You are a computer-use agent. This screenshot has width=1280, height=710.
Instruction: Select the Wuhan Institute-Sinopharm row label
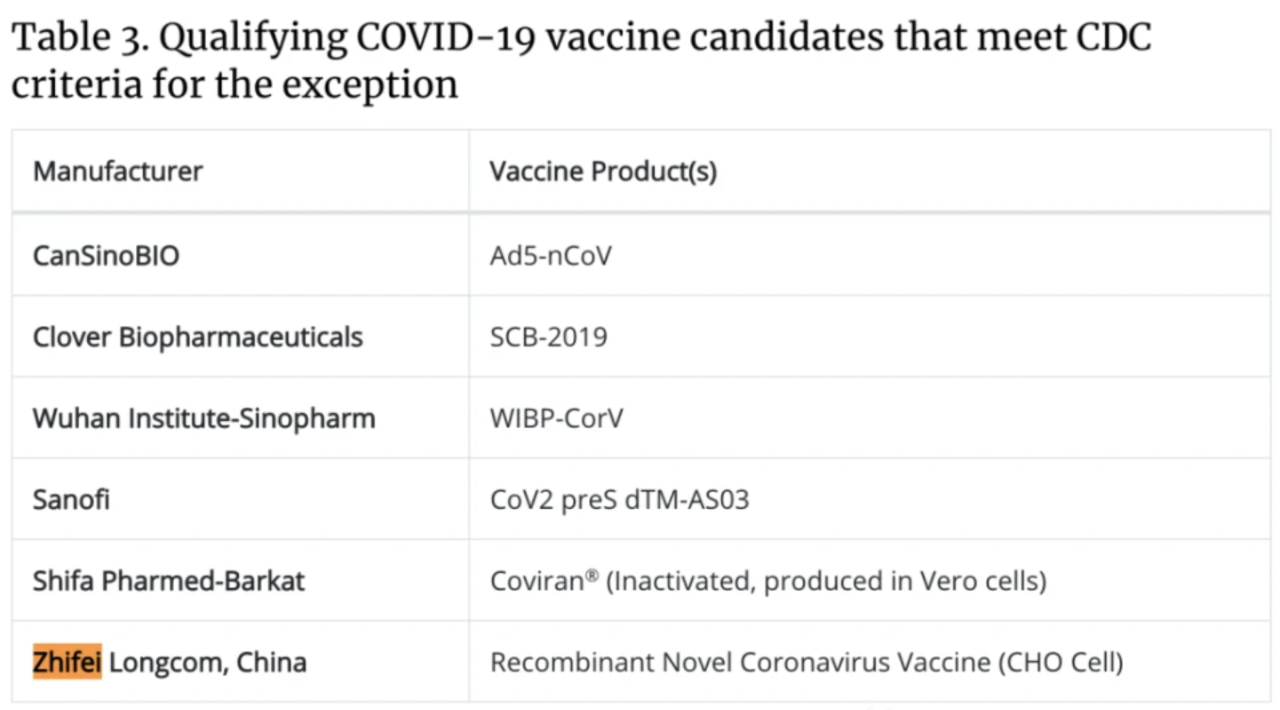click(204, 418)
